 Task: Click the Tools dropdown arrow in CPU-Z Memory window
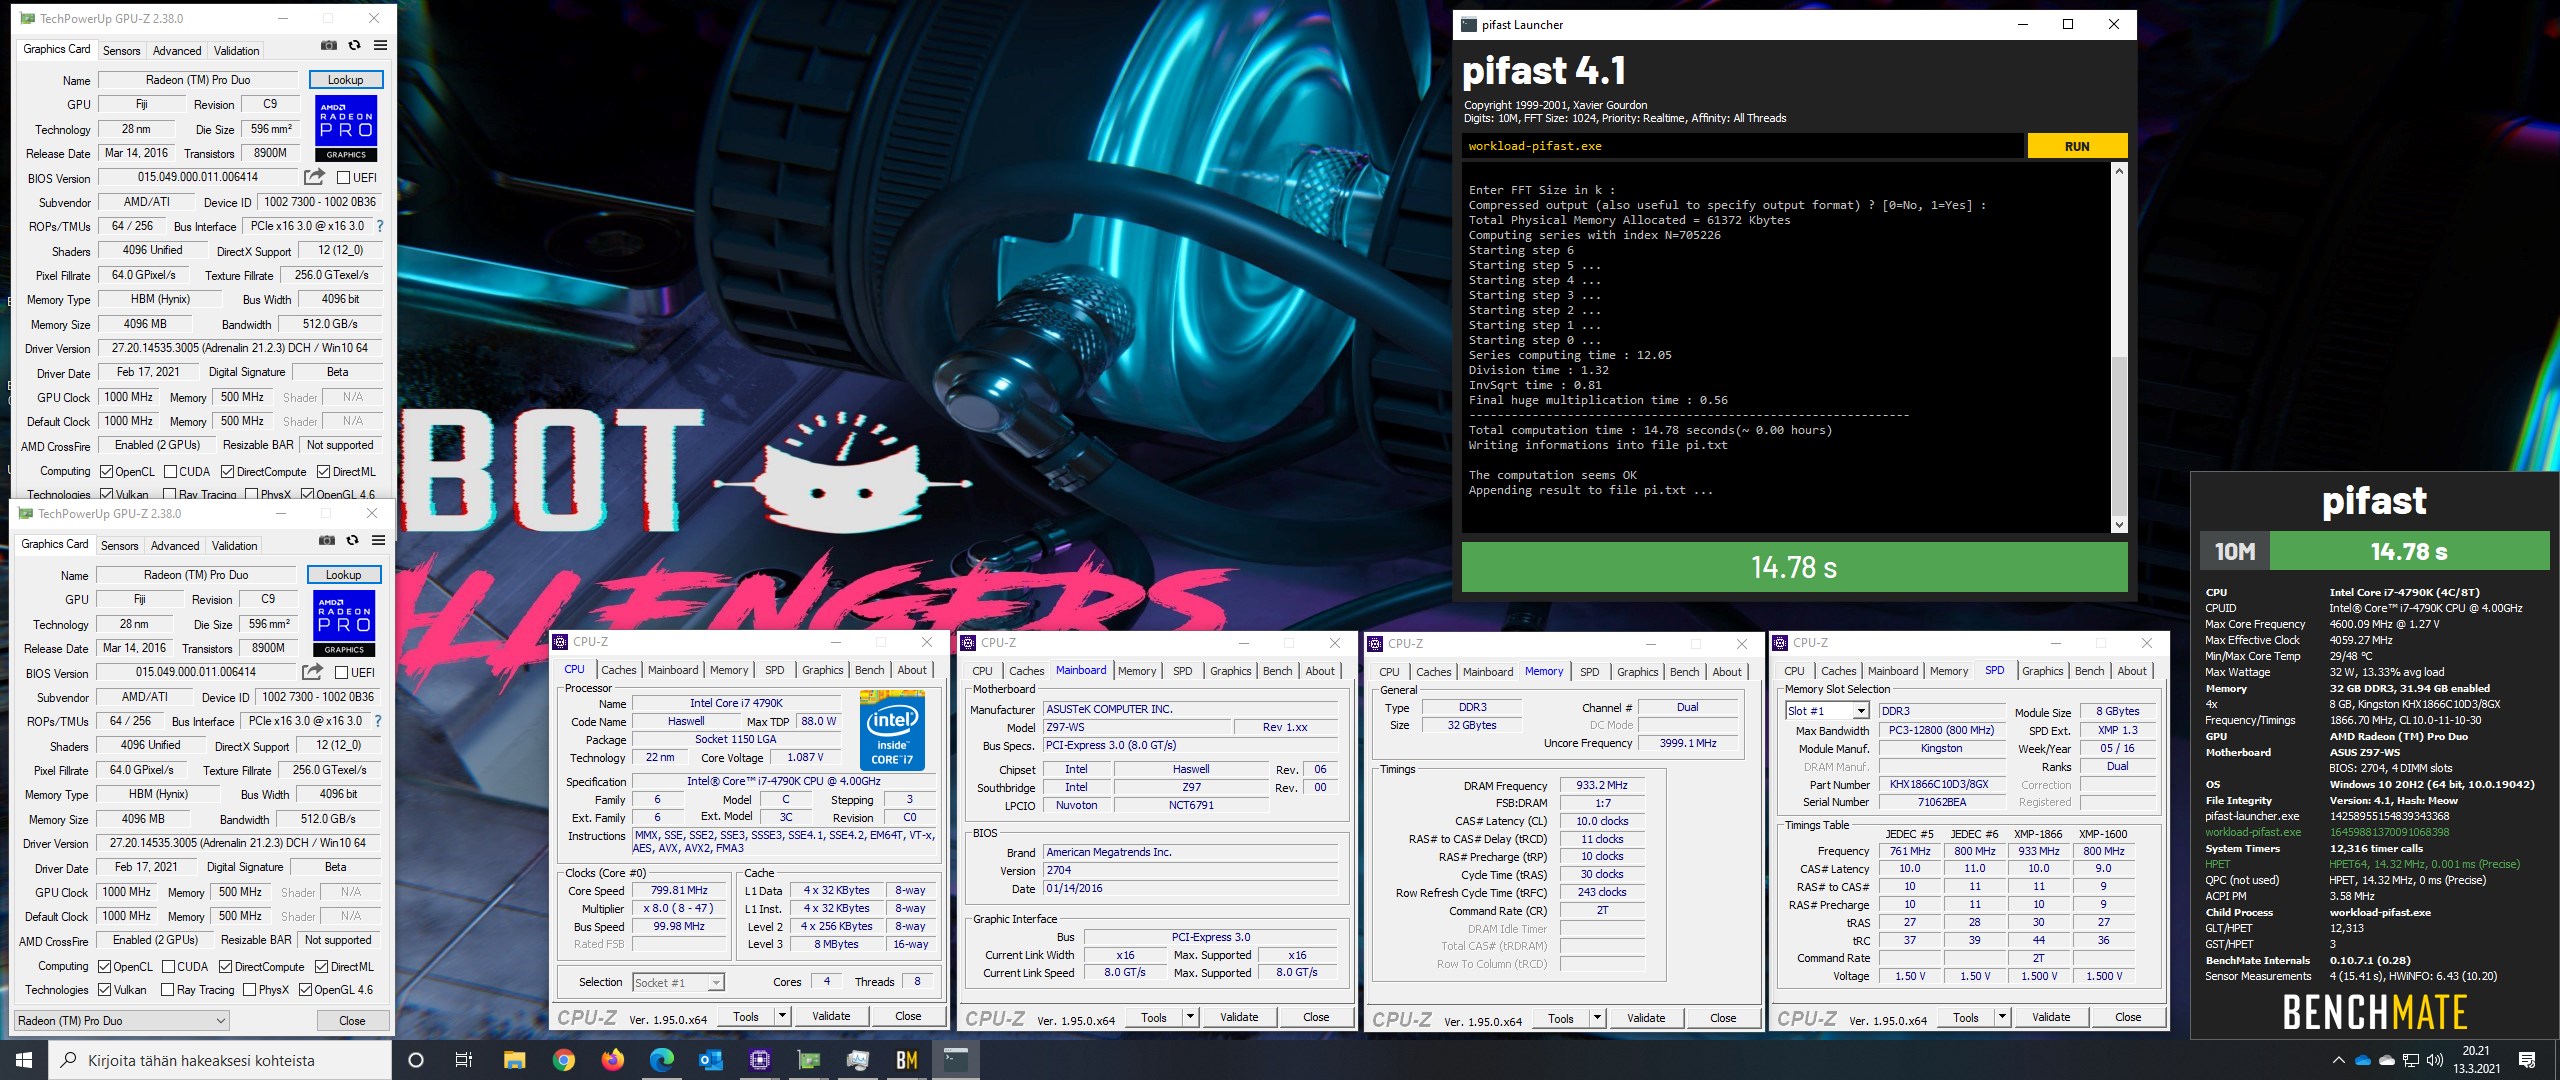click(1597, 1018)
